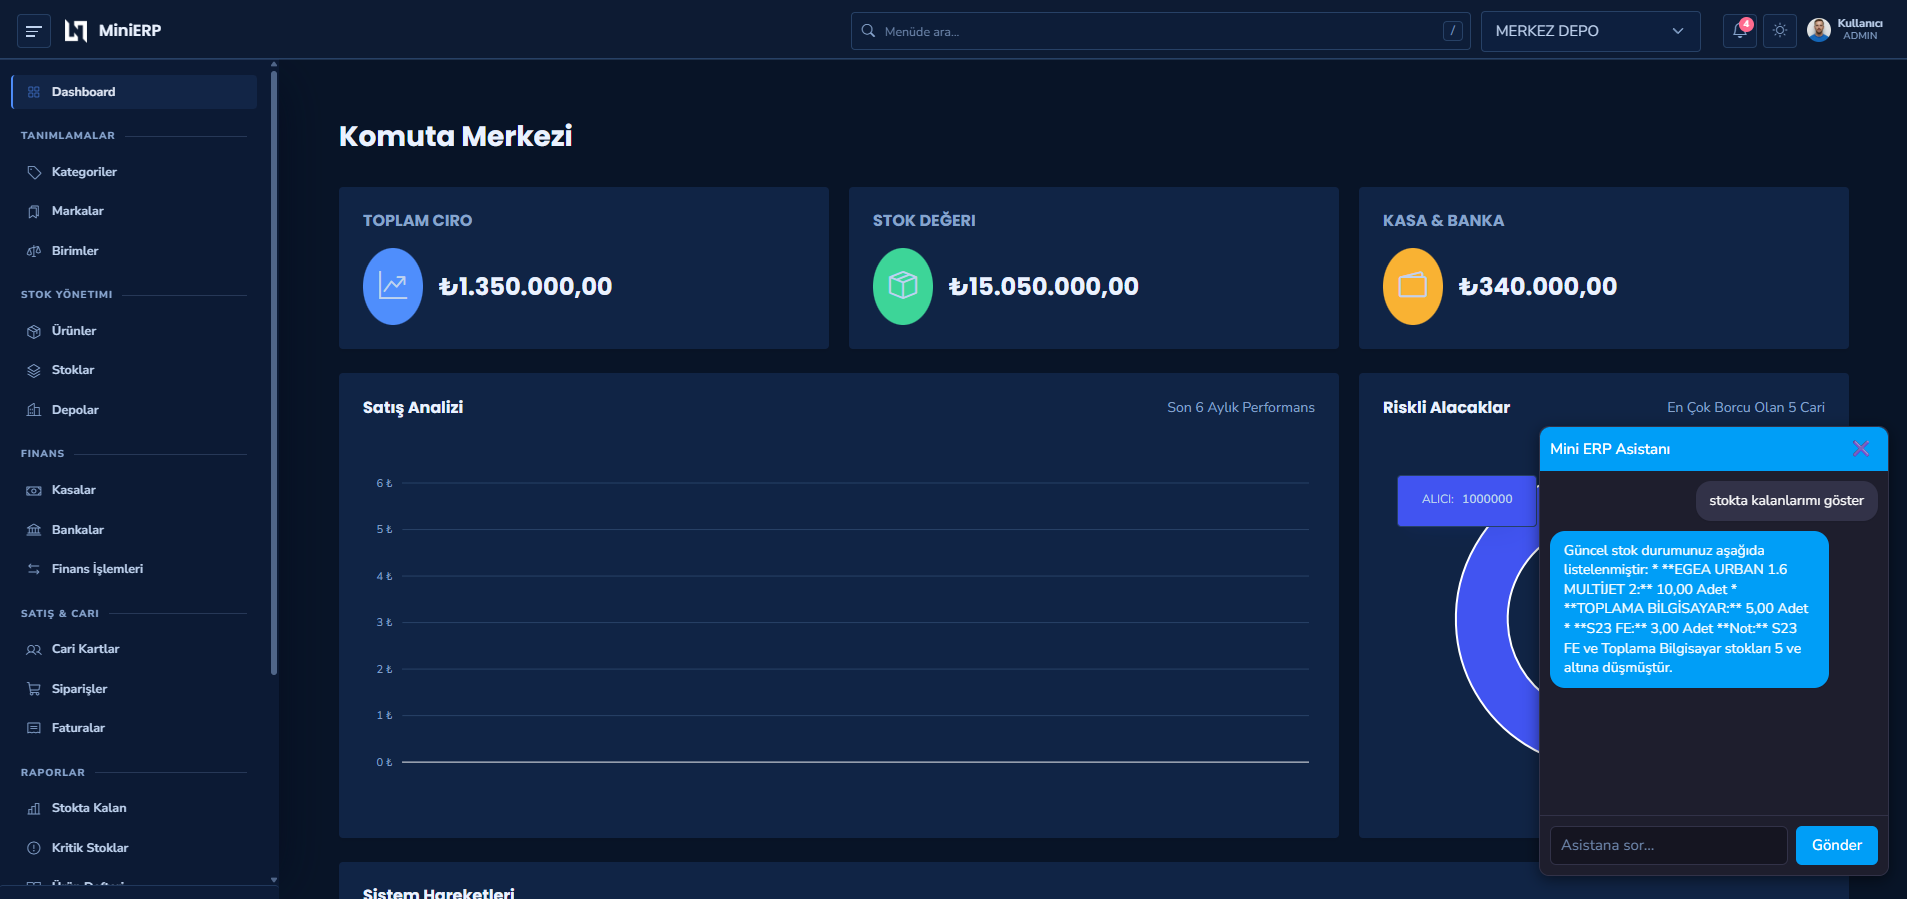Click the Kasalar cash icon
Image resolution: width=1907 pixels, height=899 pixels.
coord(34,490)
